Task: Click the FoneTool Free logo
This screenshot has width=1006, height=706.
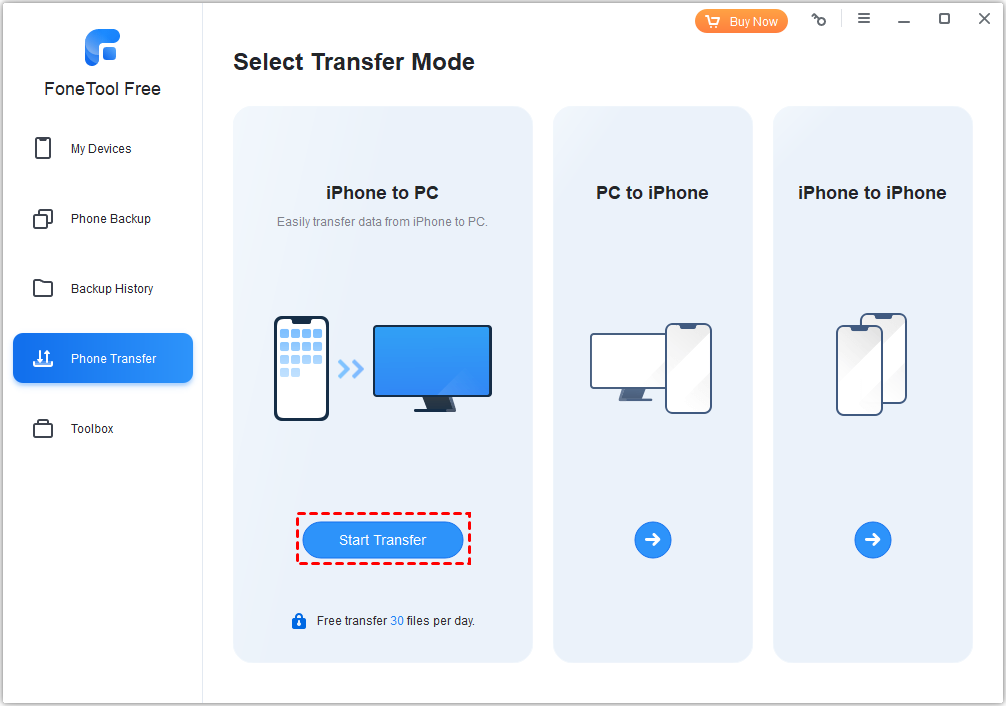Action: [102, 47]
